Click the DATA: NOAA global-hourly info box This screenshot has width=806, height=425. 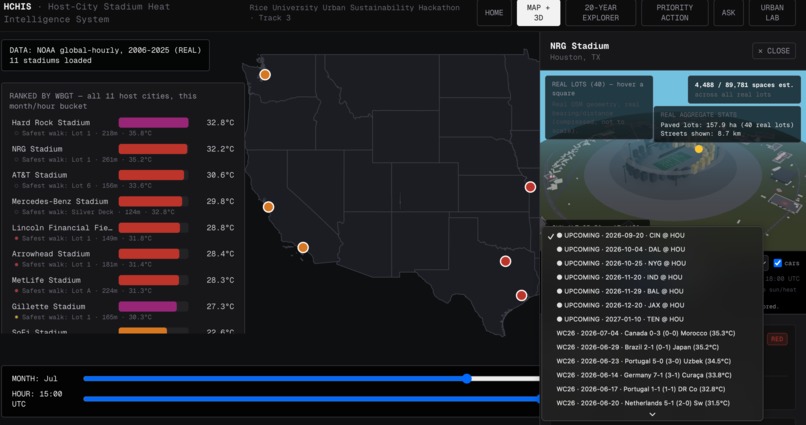pyautogui.click(x=105, y=55)
